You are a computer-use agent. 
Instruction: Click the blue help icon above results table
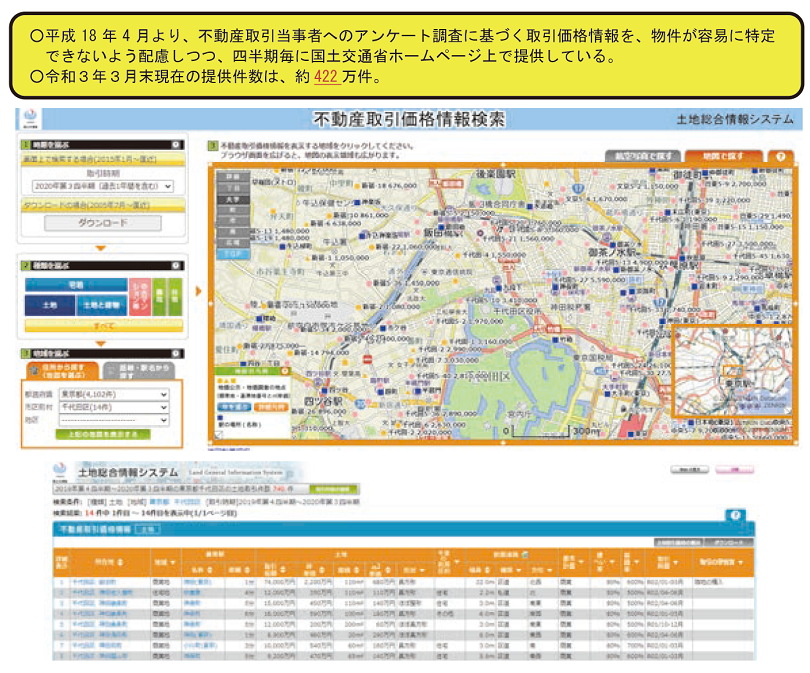pos(735,514)
